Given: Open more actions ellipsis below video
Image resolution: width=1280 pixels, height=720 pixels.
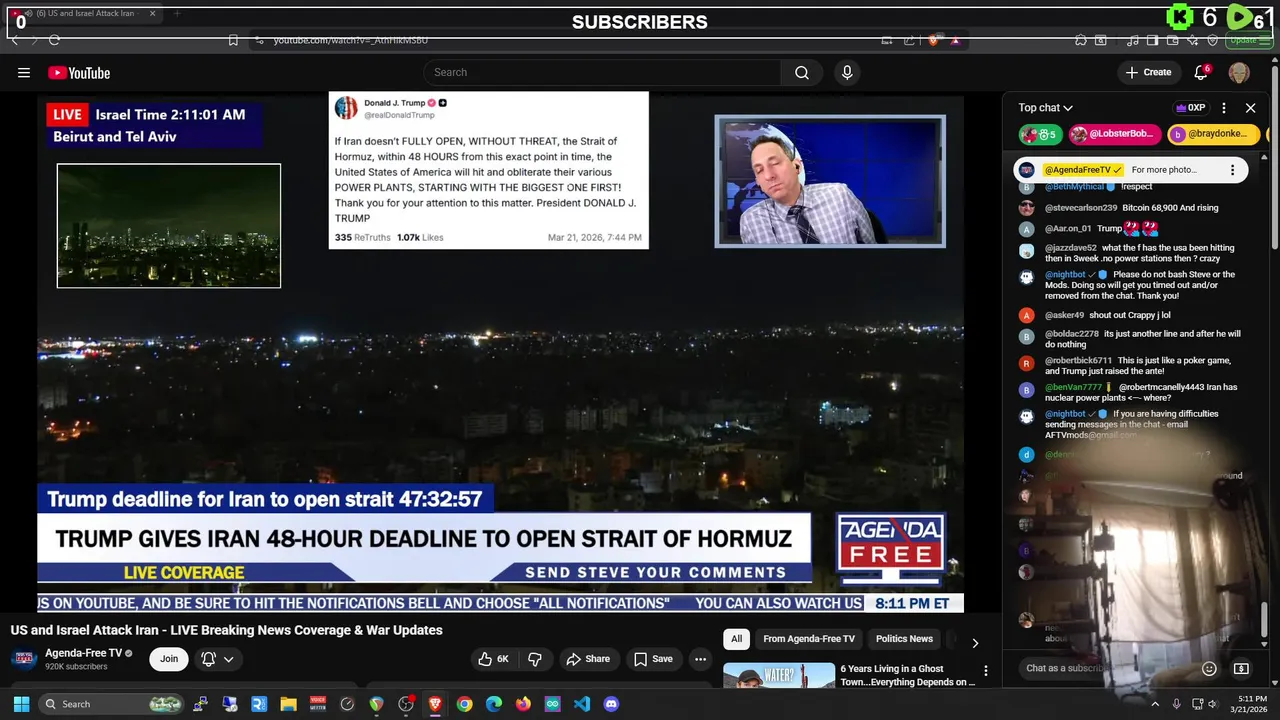Looking at the screenshot, I should (700, 659).
